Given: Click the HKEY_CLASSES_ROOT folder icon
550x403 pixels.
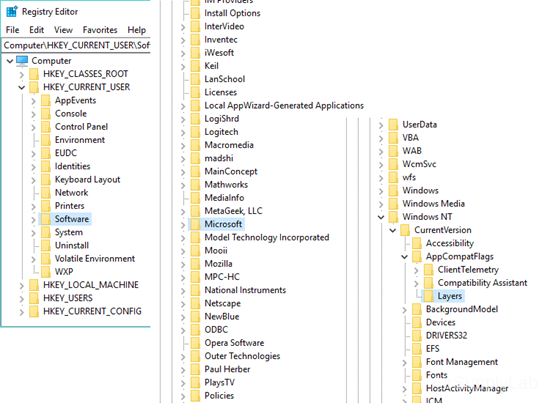Looking at the screenshot, I should pos(34,74).
